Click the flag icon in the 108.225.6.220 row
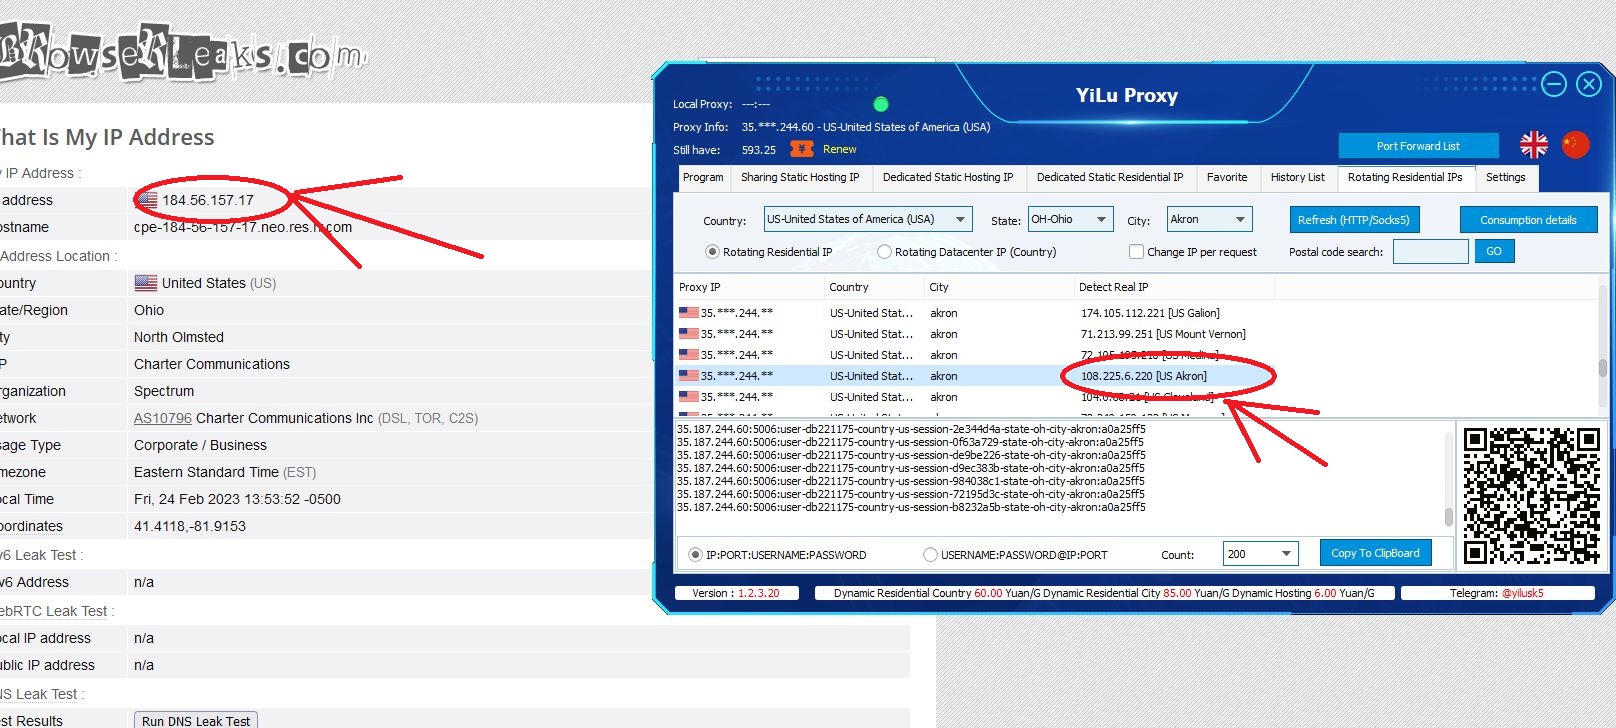The width and height of the screenshot is (1616, 728). pyautogui.click(x=689, y=375)
